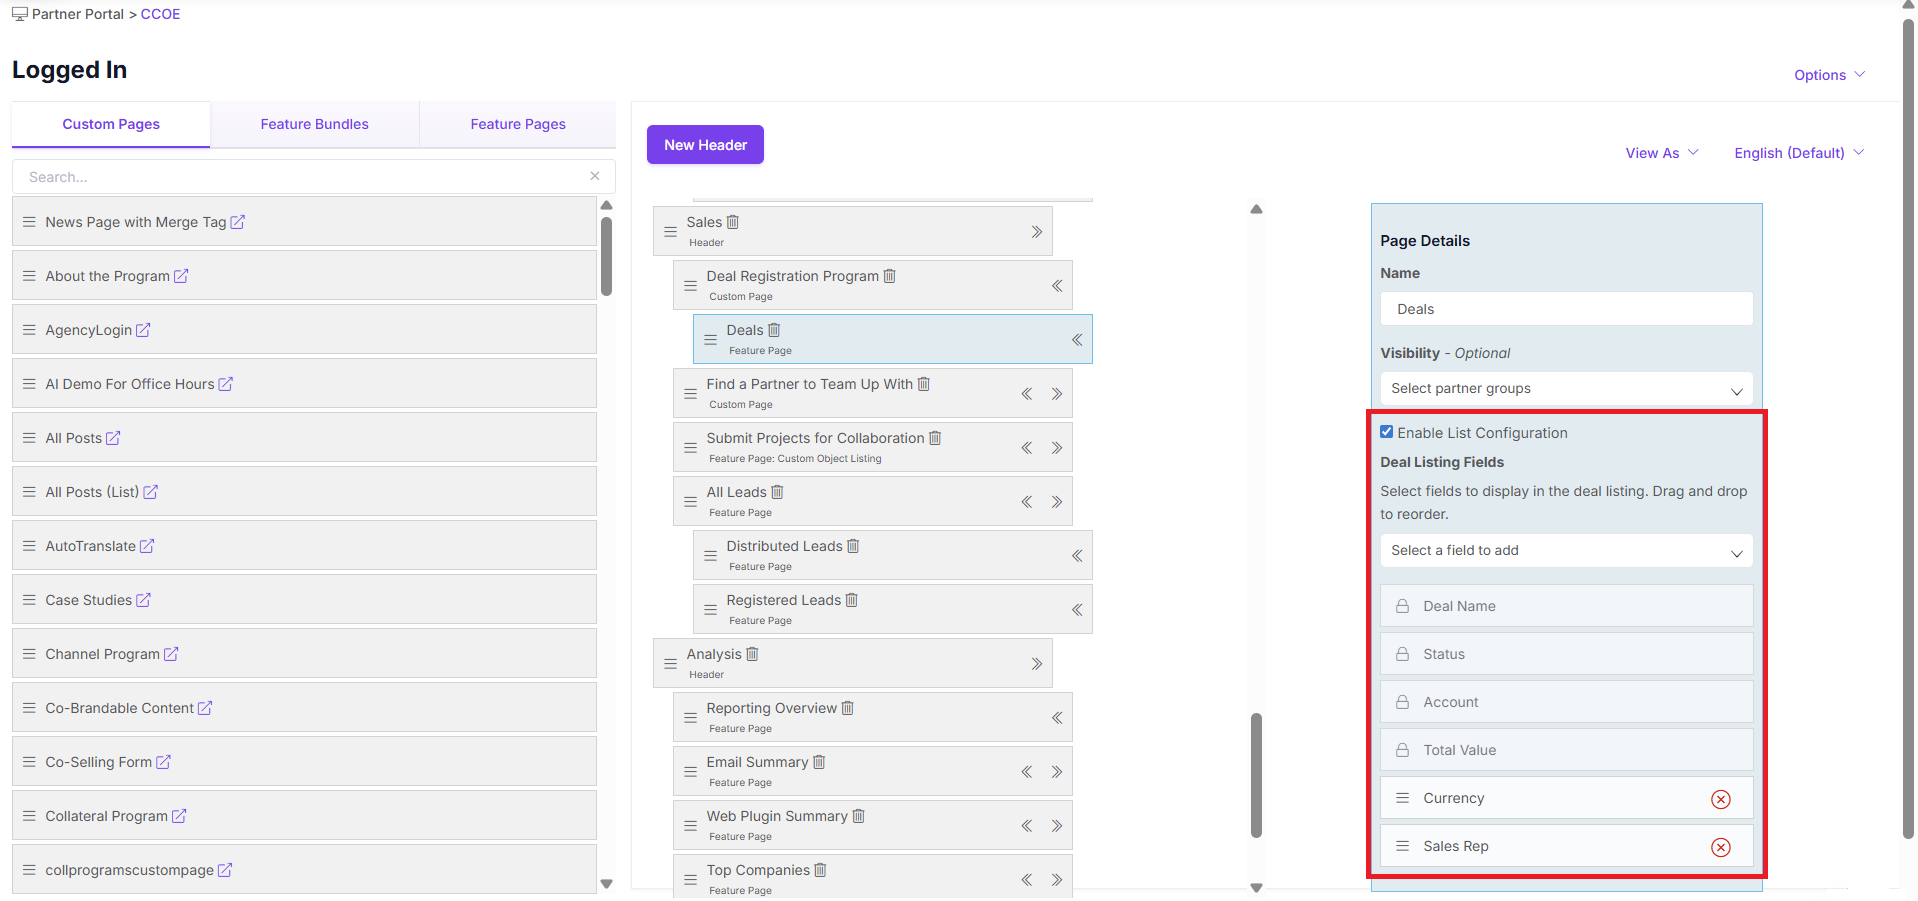This screenshot has height=901, width=1918.
Task: Open the Select partner groups dropdown
Action: (x=1565, y=389)
